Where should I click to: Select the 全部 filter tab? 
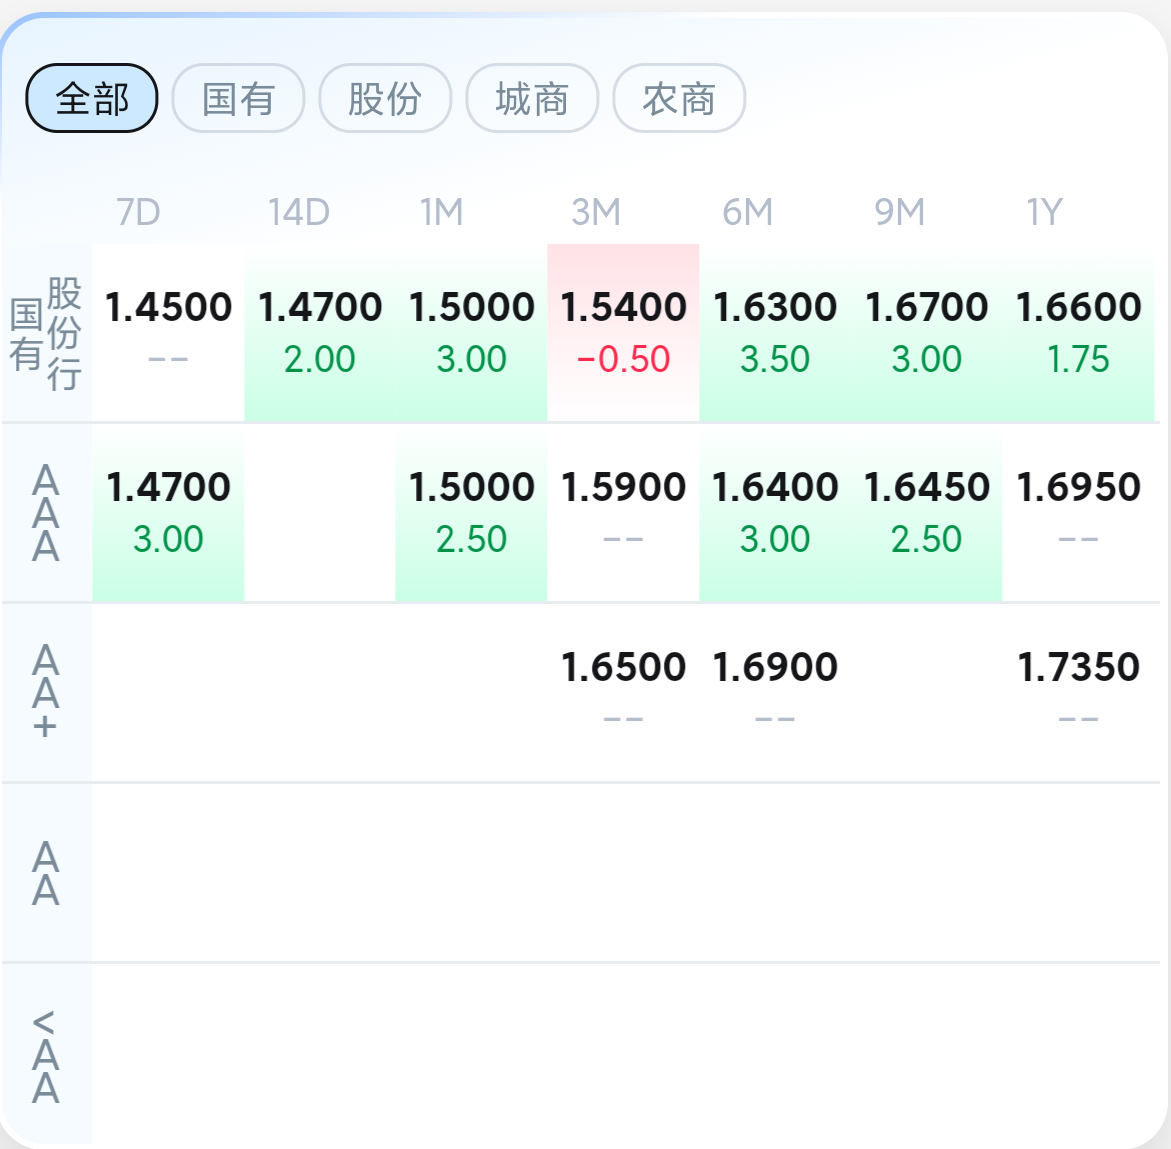tap(92, 98)
